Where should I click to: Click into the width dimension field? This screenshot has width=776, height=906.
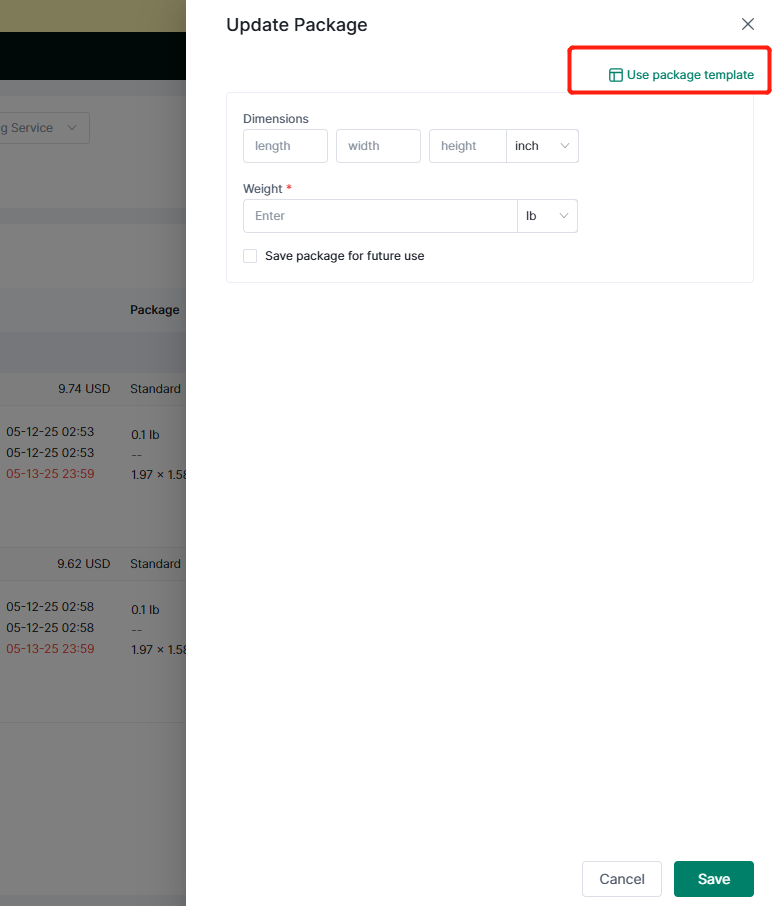pyautogui.click(x=378, y=146)
